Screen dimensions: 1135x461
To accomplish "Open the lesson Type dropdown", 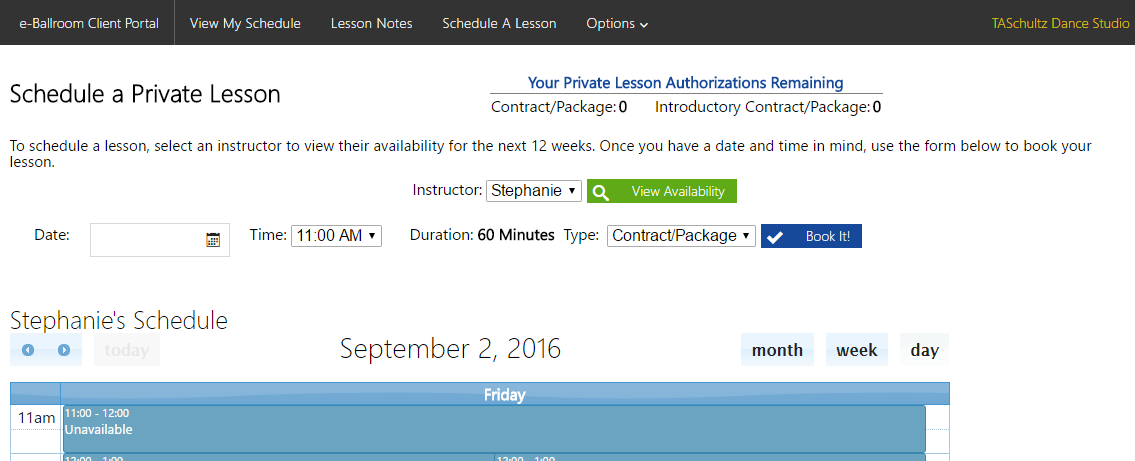I will click(681, 236).
